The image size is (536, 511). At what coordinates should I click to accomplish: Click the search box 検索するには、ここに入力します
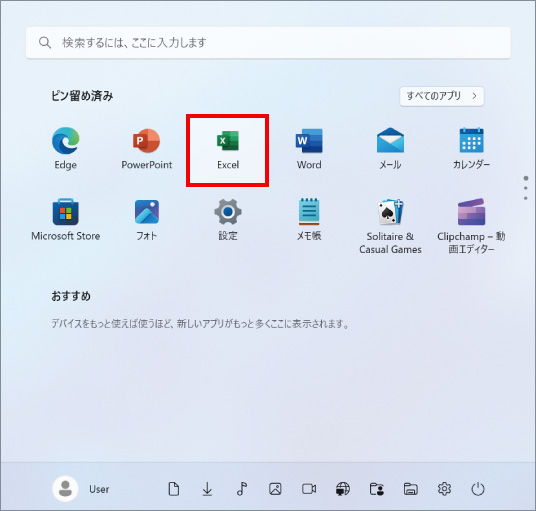(x=268, y=43)
